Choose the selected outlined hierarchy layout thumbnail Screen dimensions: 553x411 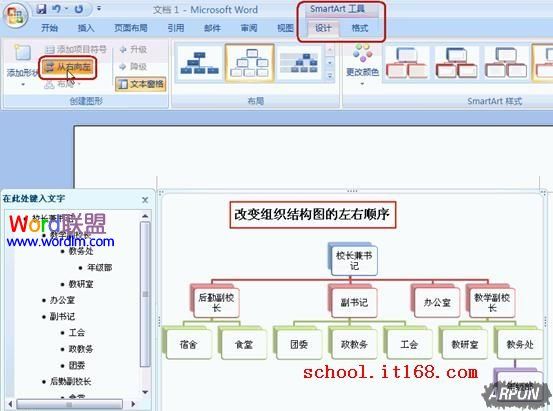(x=249, y=63)
